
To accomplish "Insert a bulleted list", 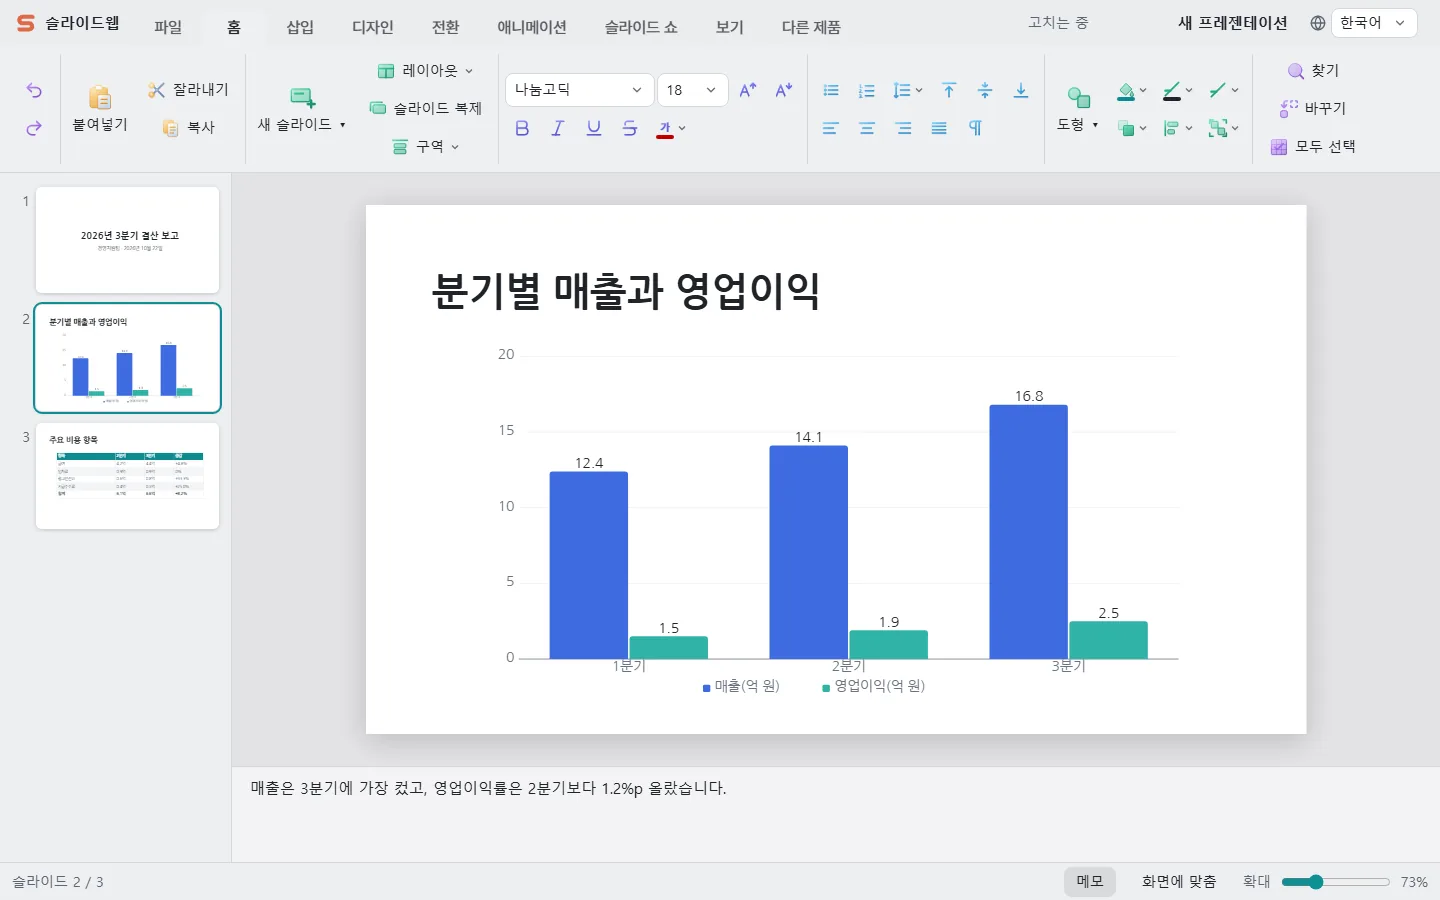I will pos(831,90).
